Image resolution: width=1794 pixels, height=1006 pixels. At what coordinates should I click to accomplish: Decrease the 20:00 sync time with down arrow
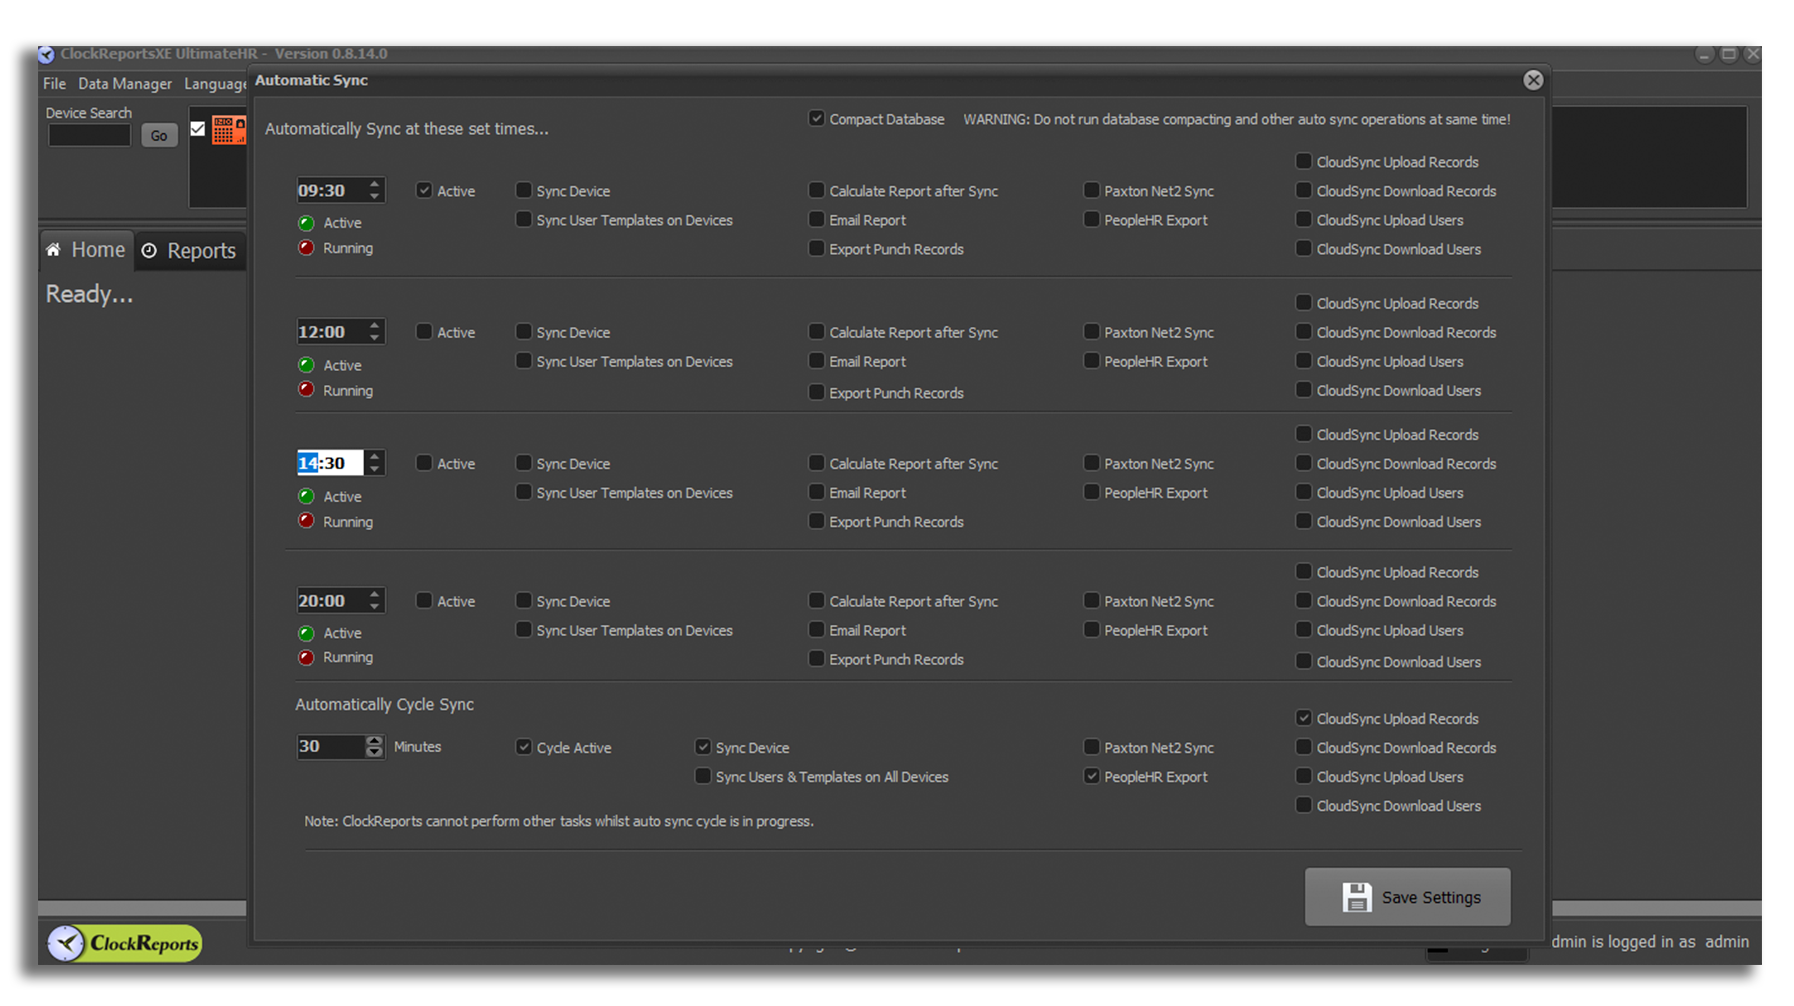point(375,607)
